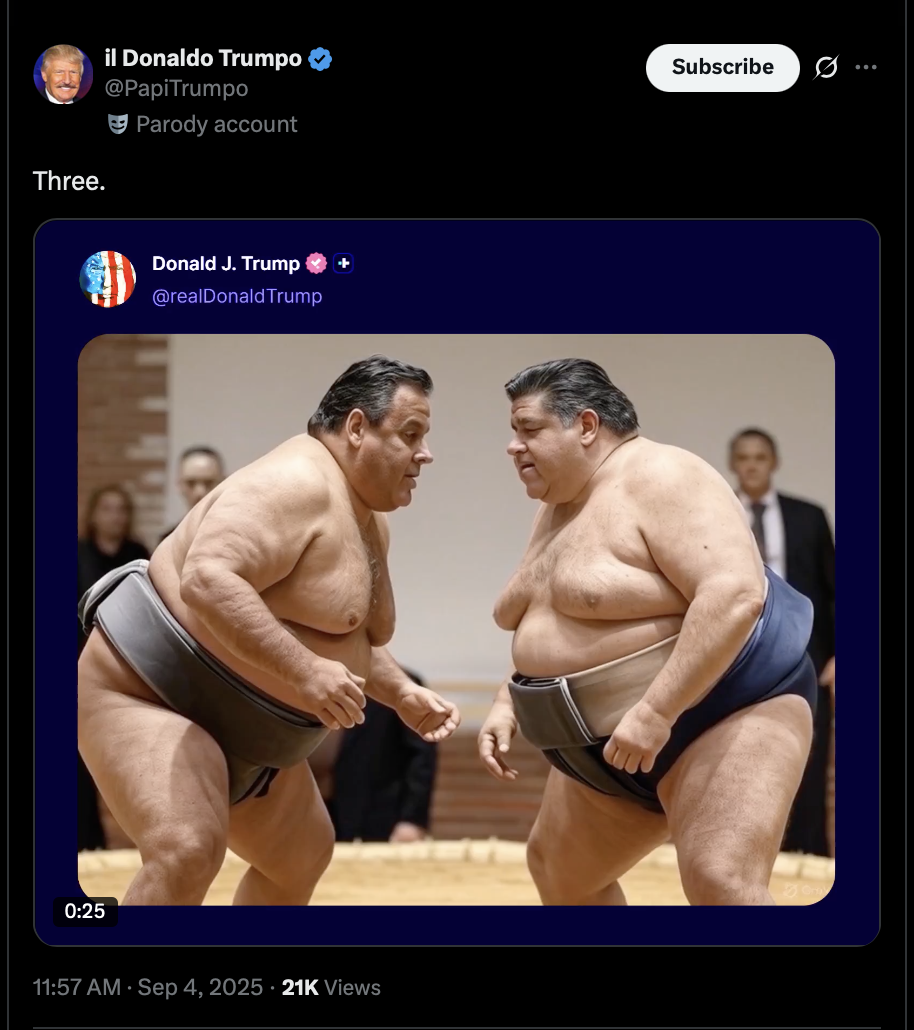914x1030 pixels.
Task: Click the il Donaldo Trumpo display name
Action: (203, 58)
